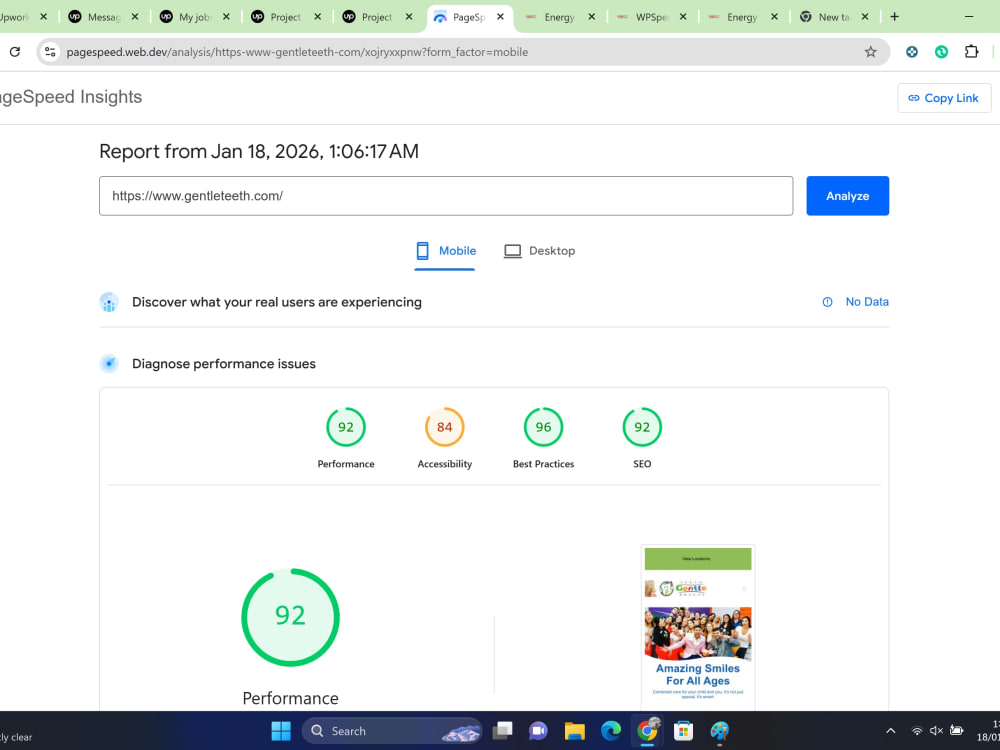Close the PageSpeed tab
This screenshot has width=1000, height=750.
(x=501, y=17)
